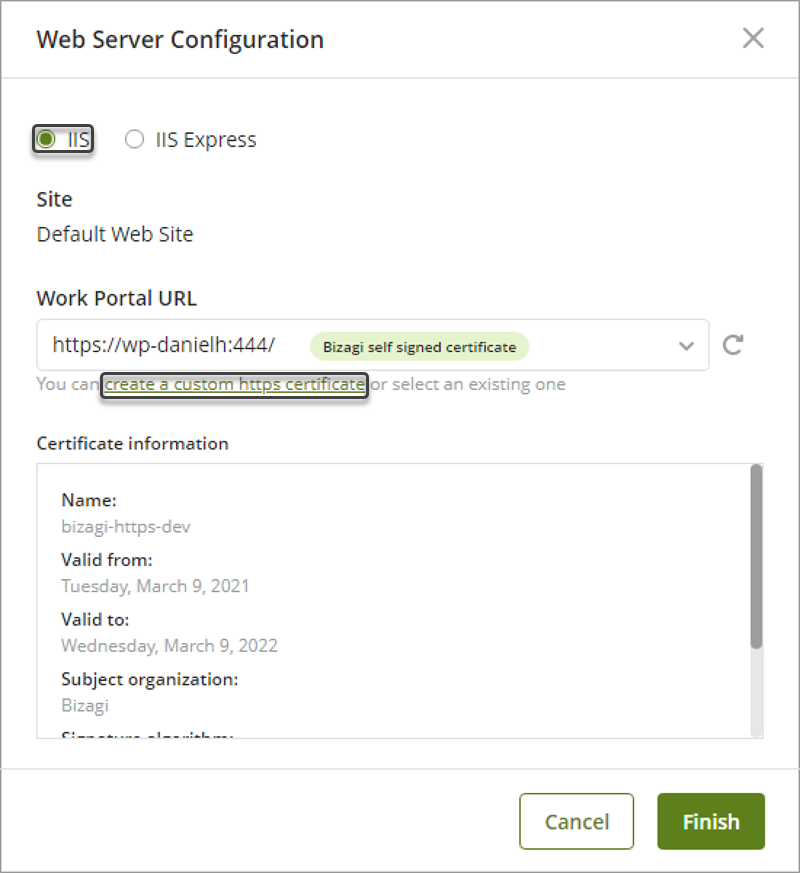
Task: Click the Web Server Configuration title
Action: click(180, 40)
